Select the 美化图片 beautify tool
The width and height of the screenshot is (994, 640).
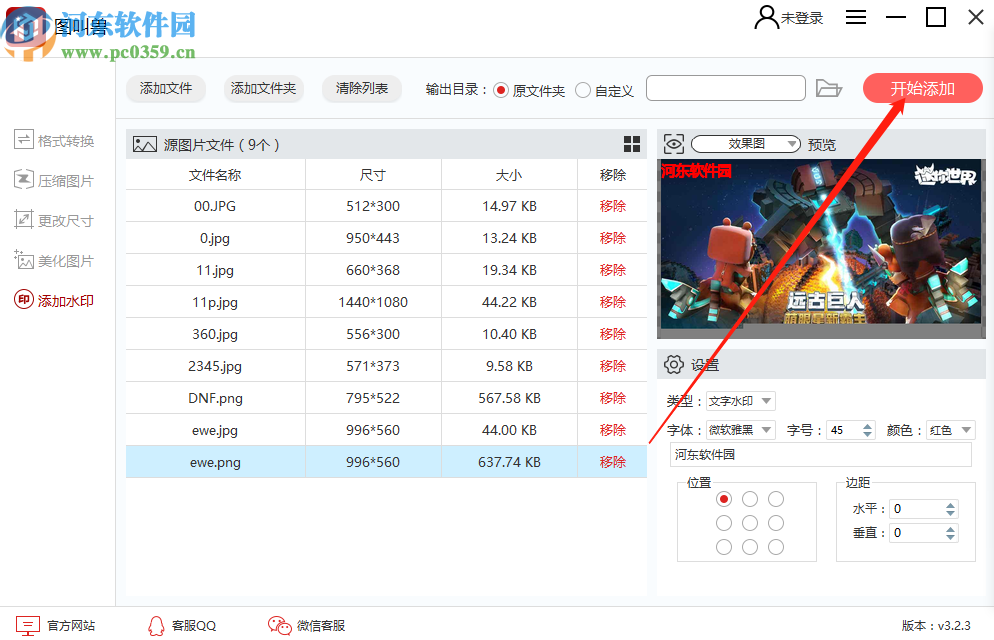[x=55, y=259]
